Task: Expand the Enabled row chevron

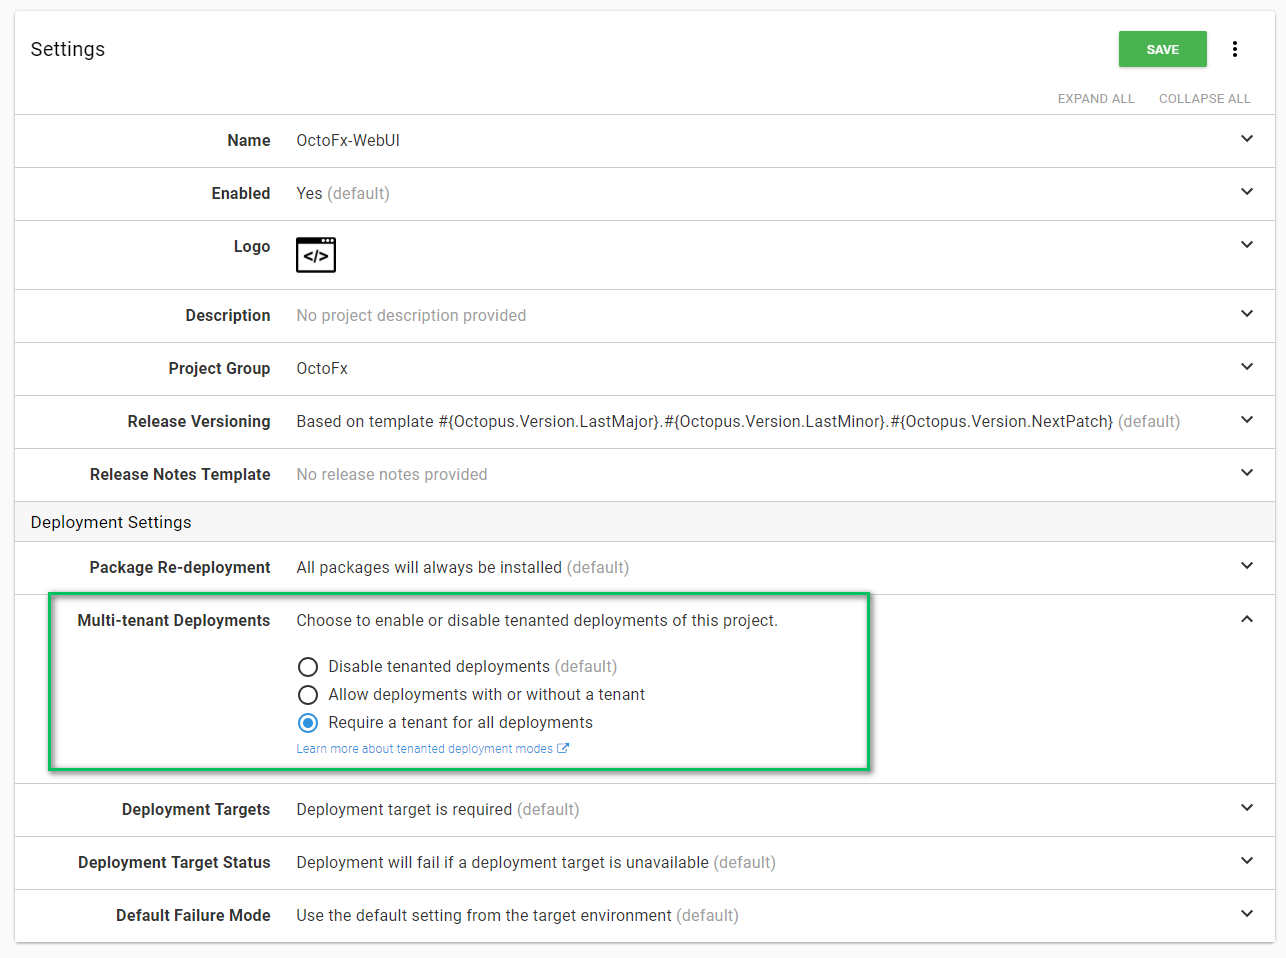Action: [1247, 192]
